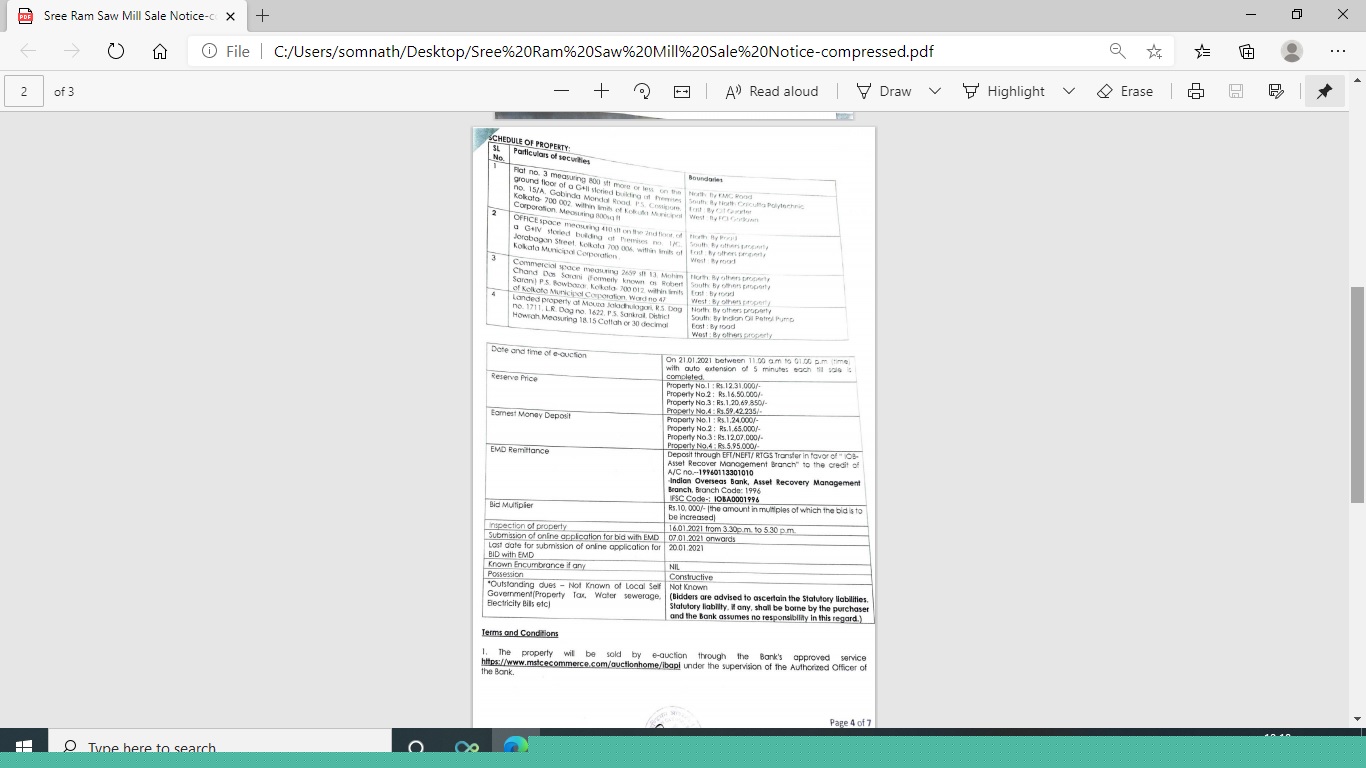The width and height of the screenshot is (1366, 768).
Task: Open the Collections icon
Action: point(1247,51)
